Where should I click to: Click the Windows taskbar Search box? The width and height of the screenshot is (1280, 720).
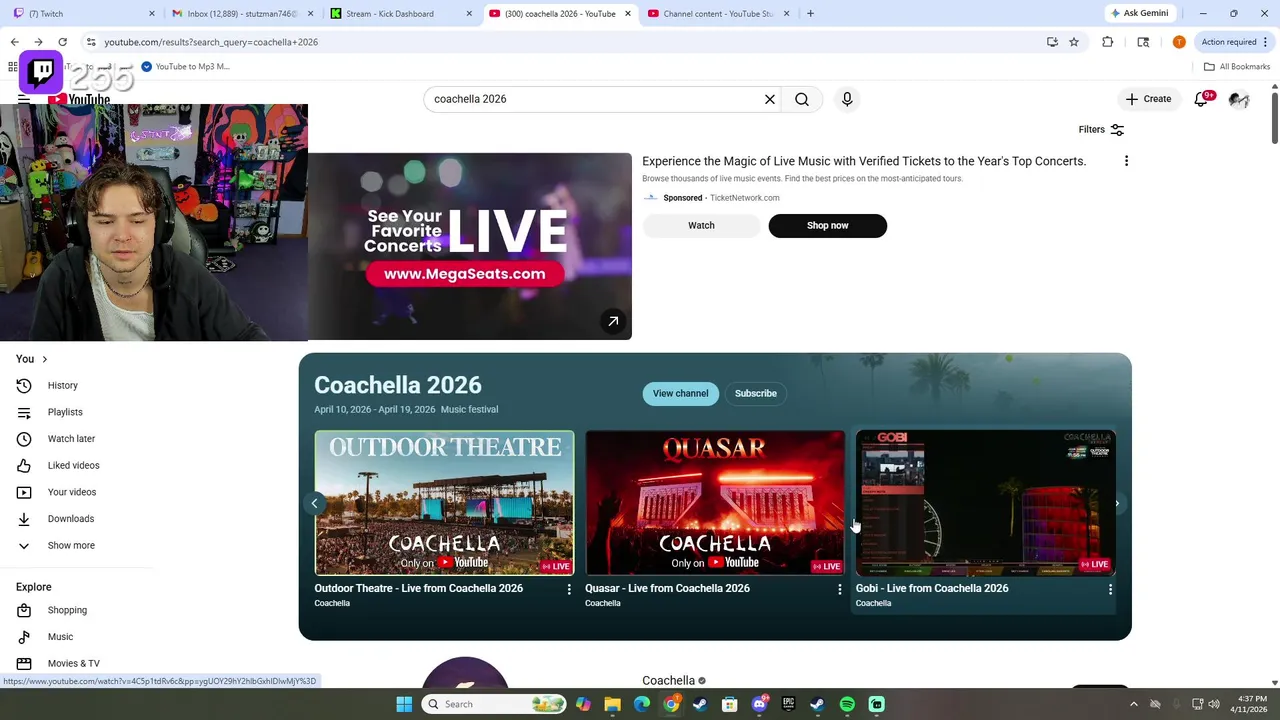494,704
